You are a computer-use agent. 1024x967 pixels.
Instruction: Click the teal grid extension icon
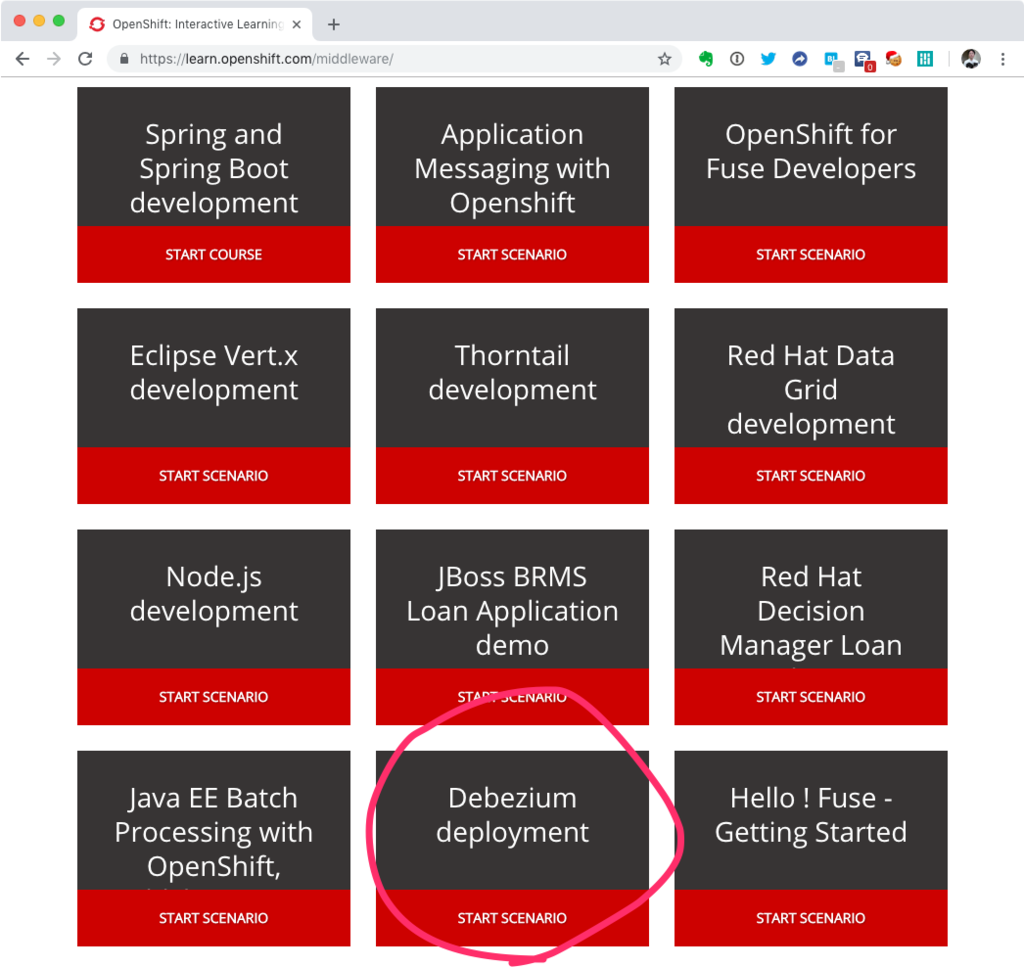point(925,59)
